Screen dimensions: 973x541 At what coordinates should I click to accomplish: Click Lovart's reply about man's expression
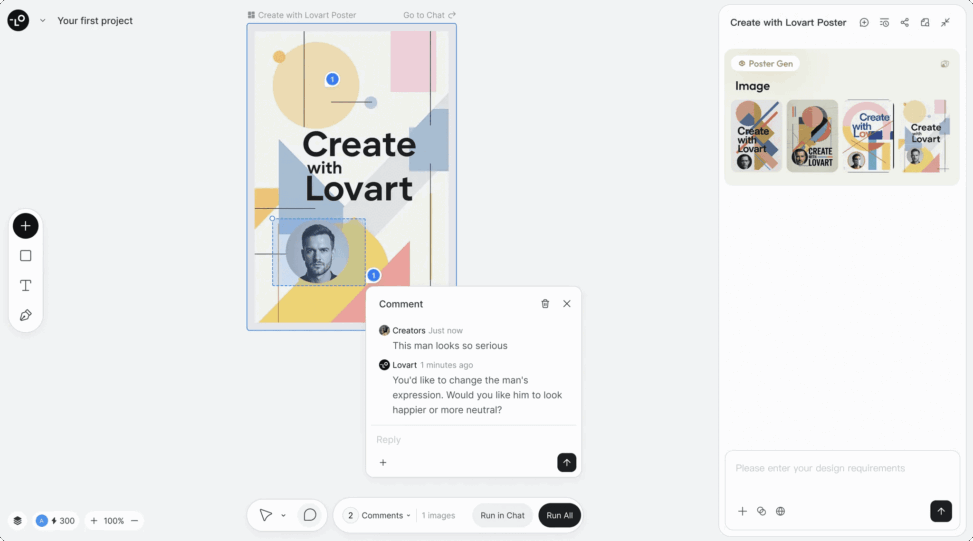coord(477,395)
